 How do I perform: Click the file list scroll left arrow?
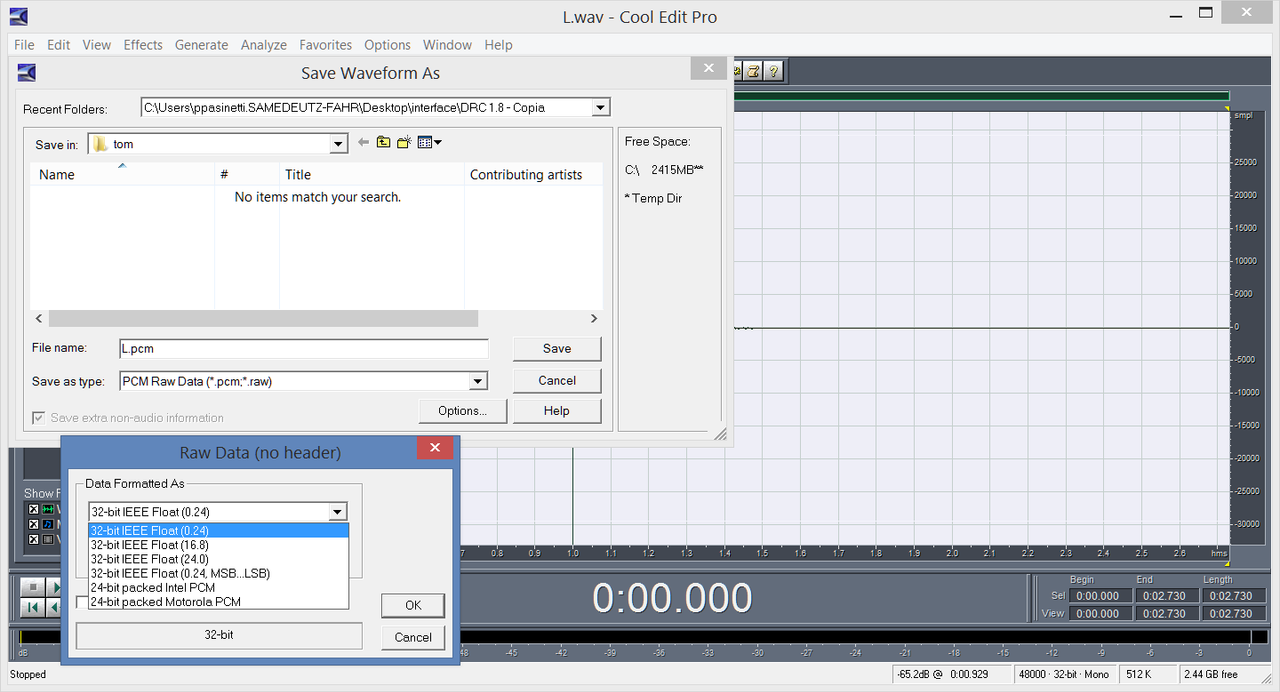[x=39, y=318]
